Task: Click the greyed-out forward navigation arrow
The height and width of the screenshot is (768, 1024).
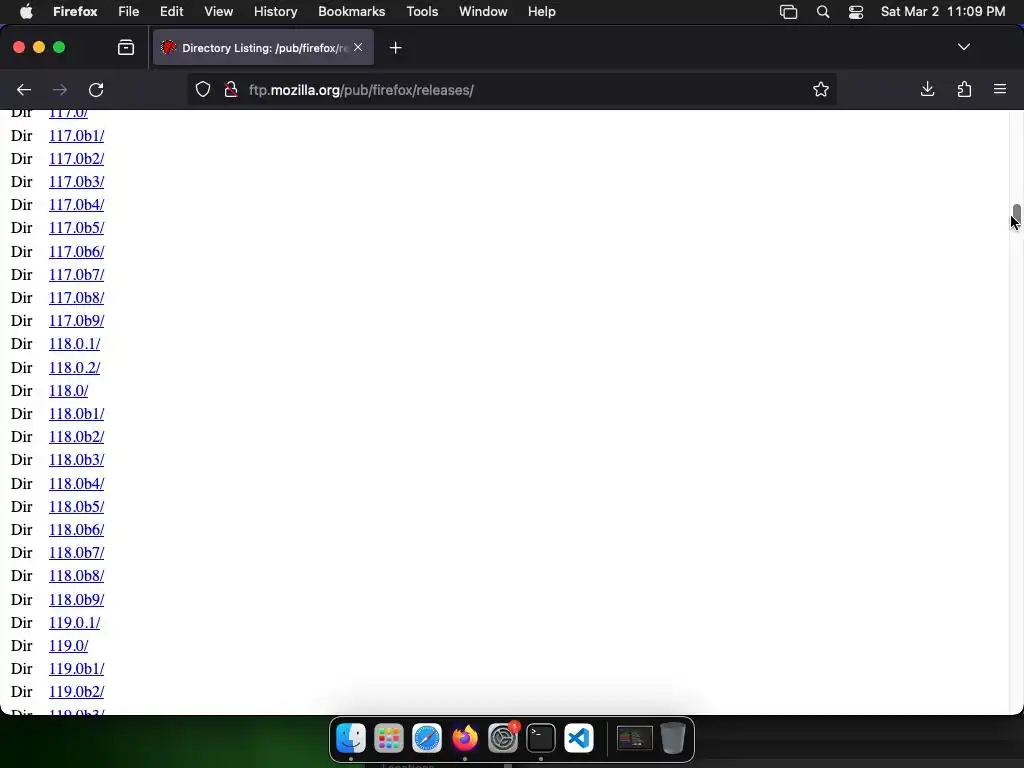Action: point(60,89)
